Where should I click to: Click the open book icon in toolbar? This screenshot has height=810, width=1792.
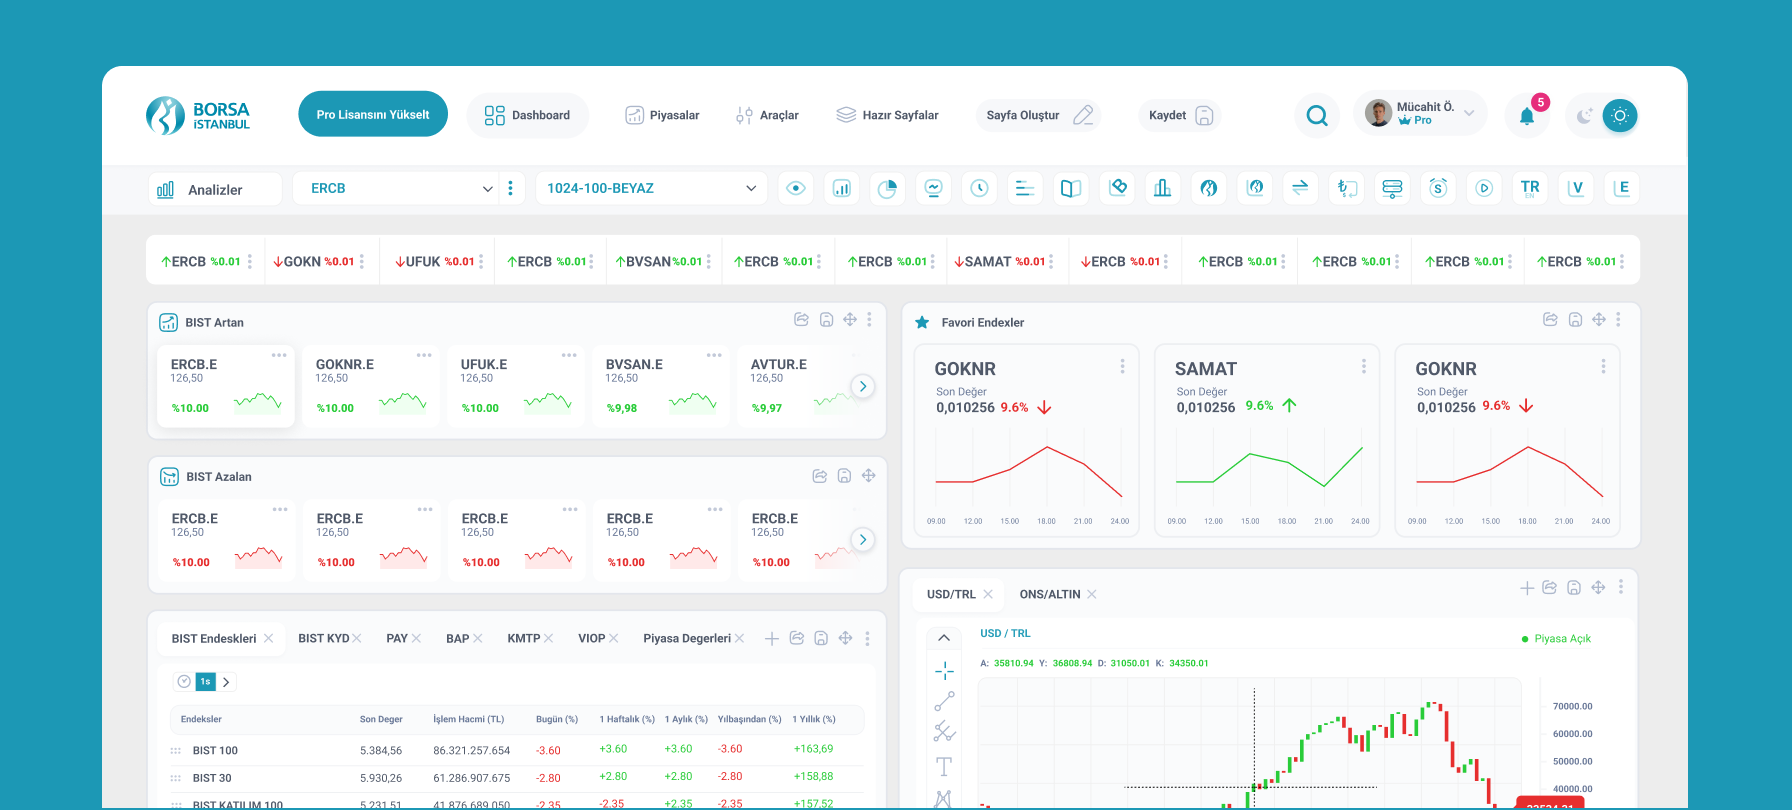1070,188
